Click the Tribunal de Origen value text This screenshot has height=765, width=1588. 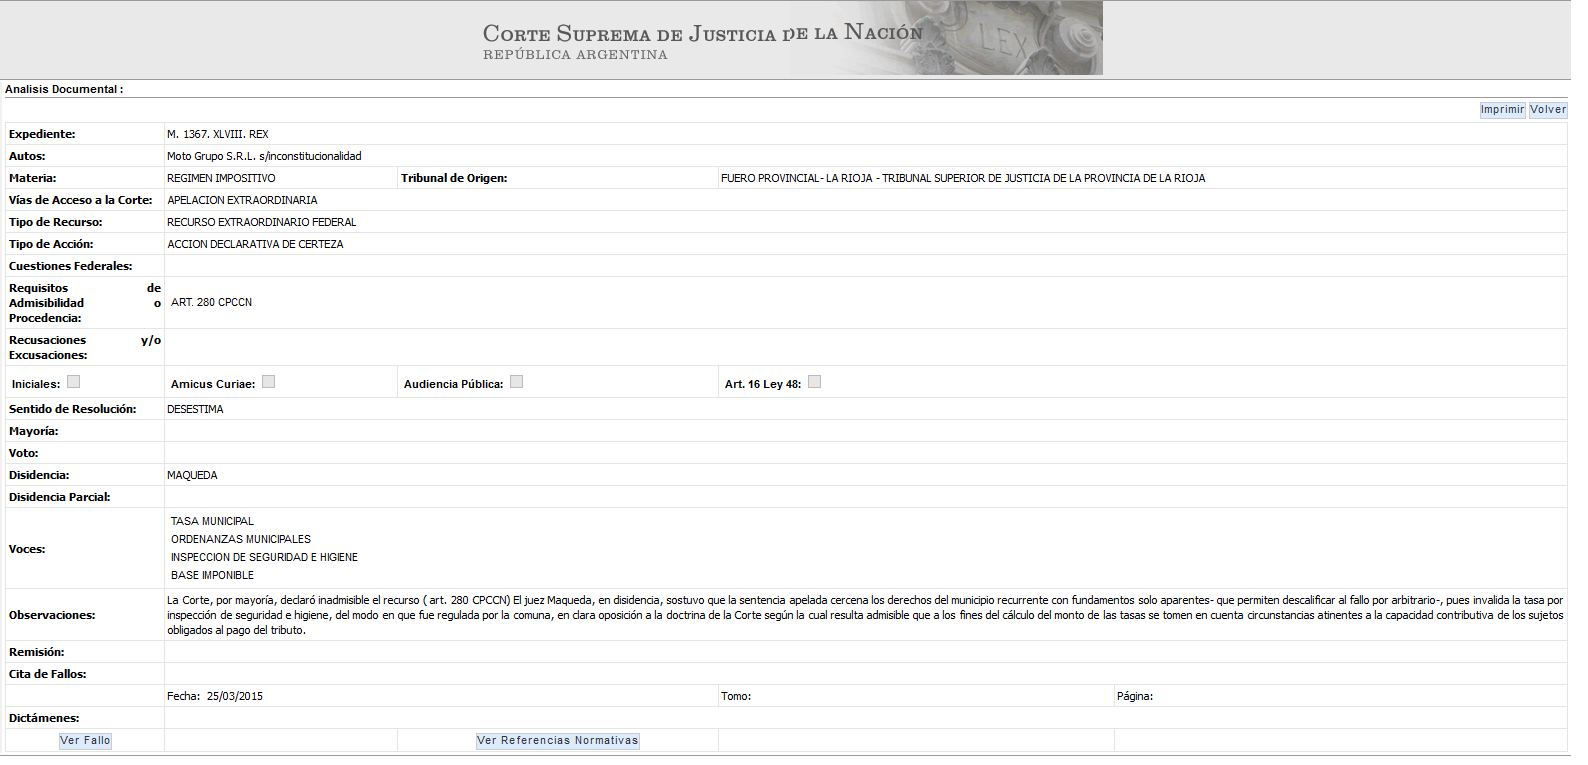tap(962, 178)
